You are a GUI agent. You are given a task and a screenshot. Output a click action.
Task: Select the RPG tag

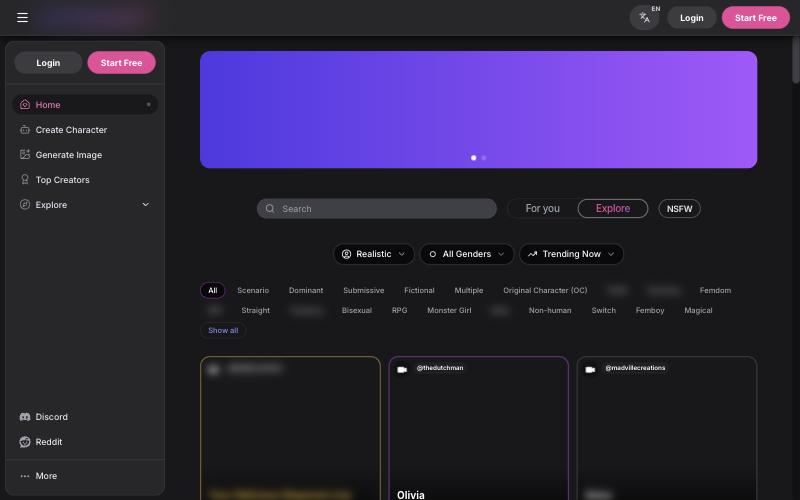point(399,310)
